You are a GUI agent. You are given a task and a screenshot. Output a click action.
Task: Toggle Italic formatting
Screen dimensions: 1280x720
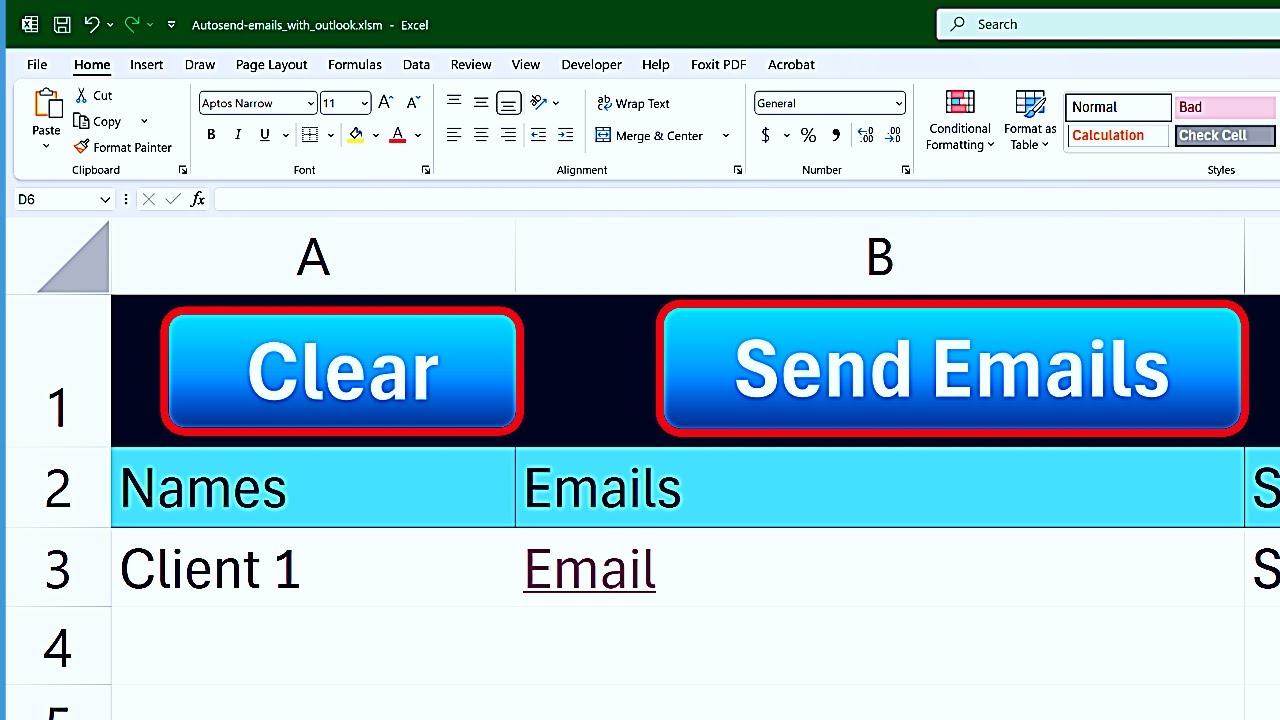[x=238, y=135]
